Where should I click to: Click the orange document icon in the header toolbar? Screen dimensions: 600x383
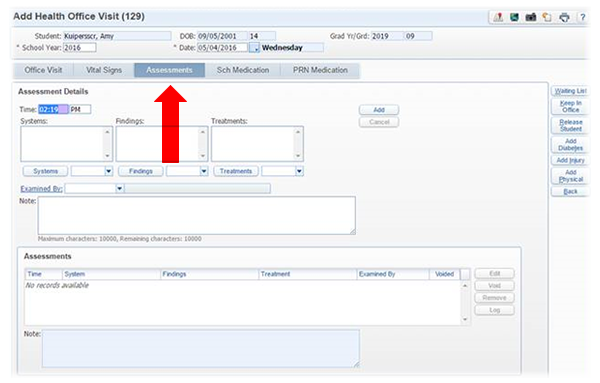pos(547,17)
